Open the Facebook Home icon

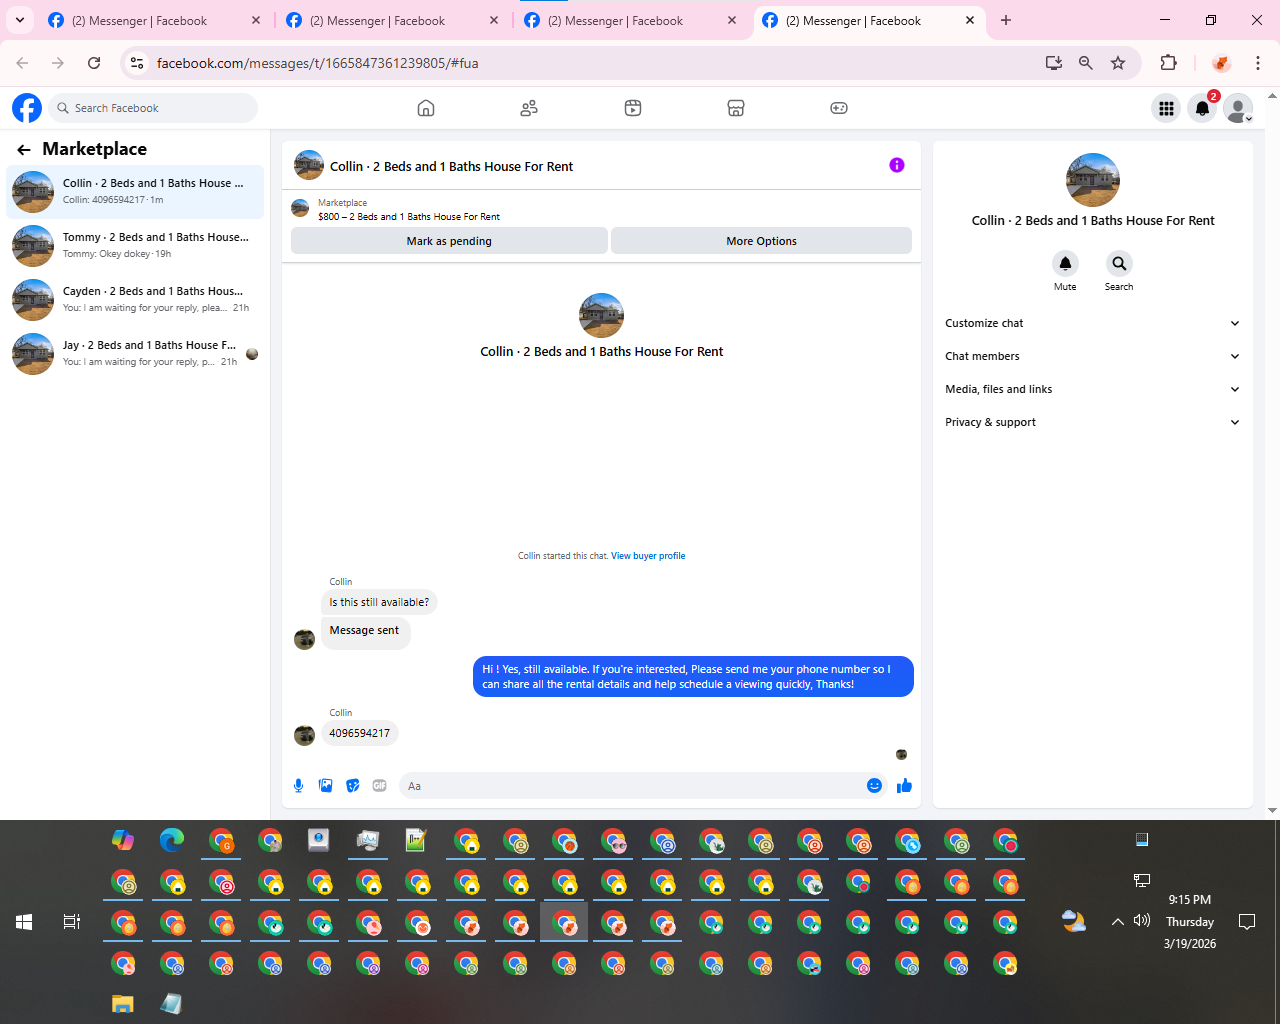click(x=426, y=108)
